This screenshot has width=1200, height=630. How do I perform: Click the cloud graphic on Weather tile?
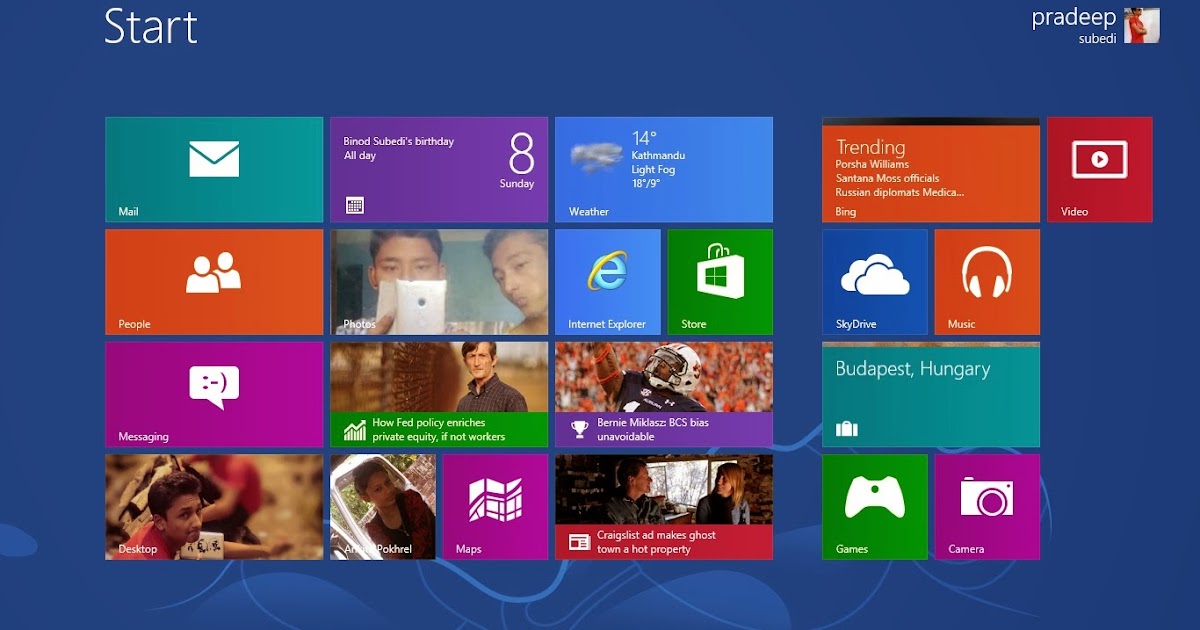tap(596, 157)
